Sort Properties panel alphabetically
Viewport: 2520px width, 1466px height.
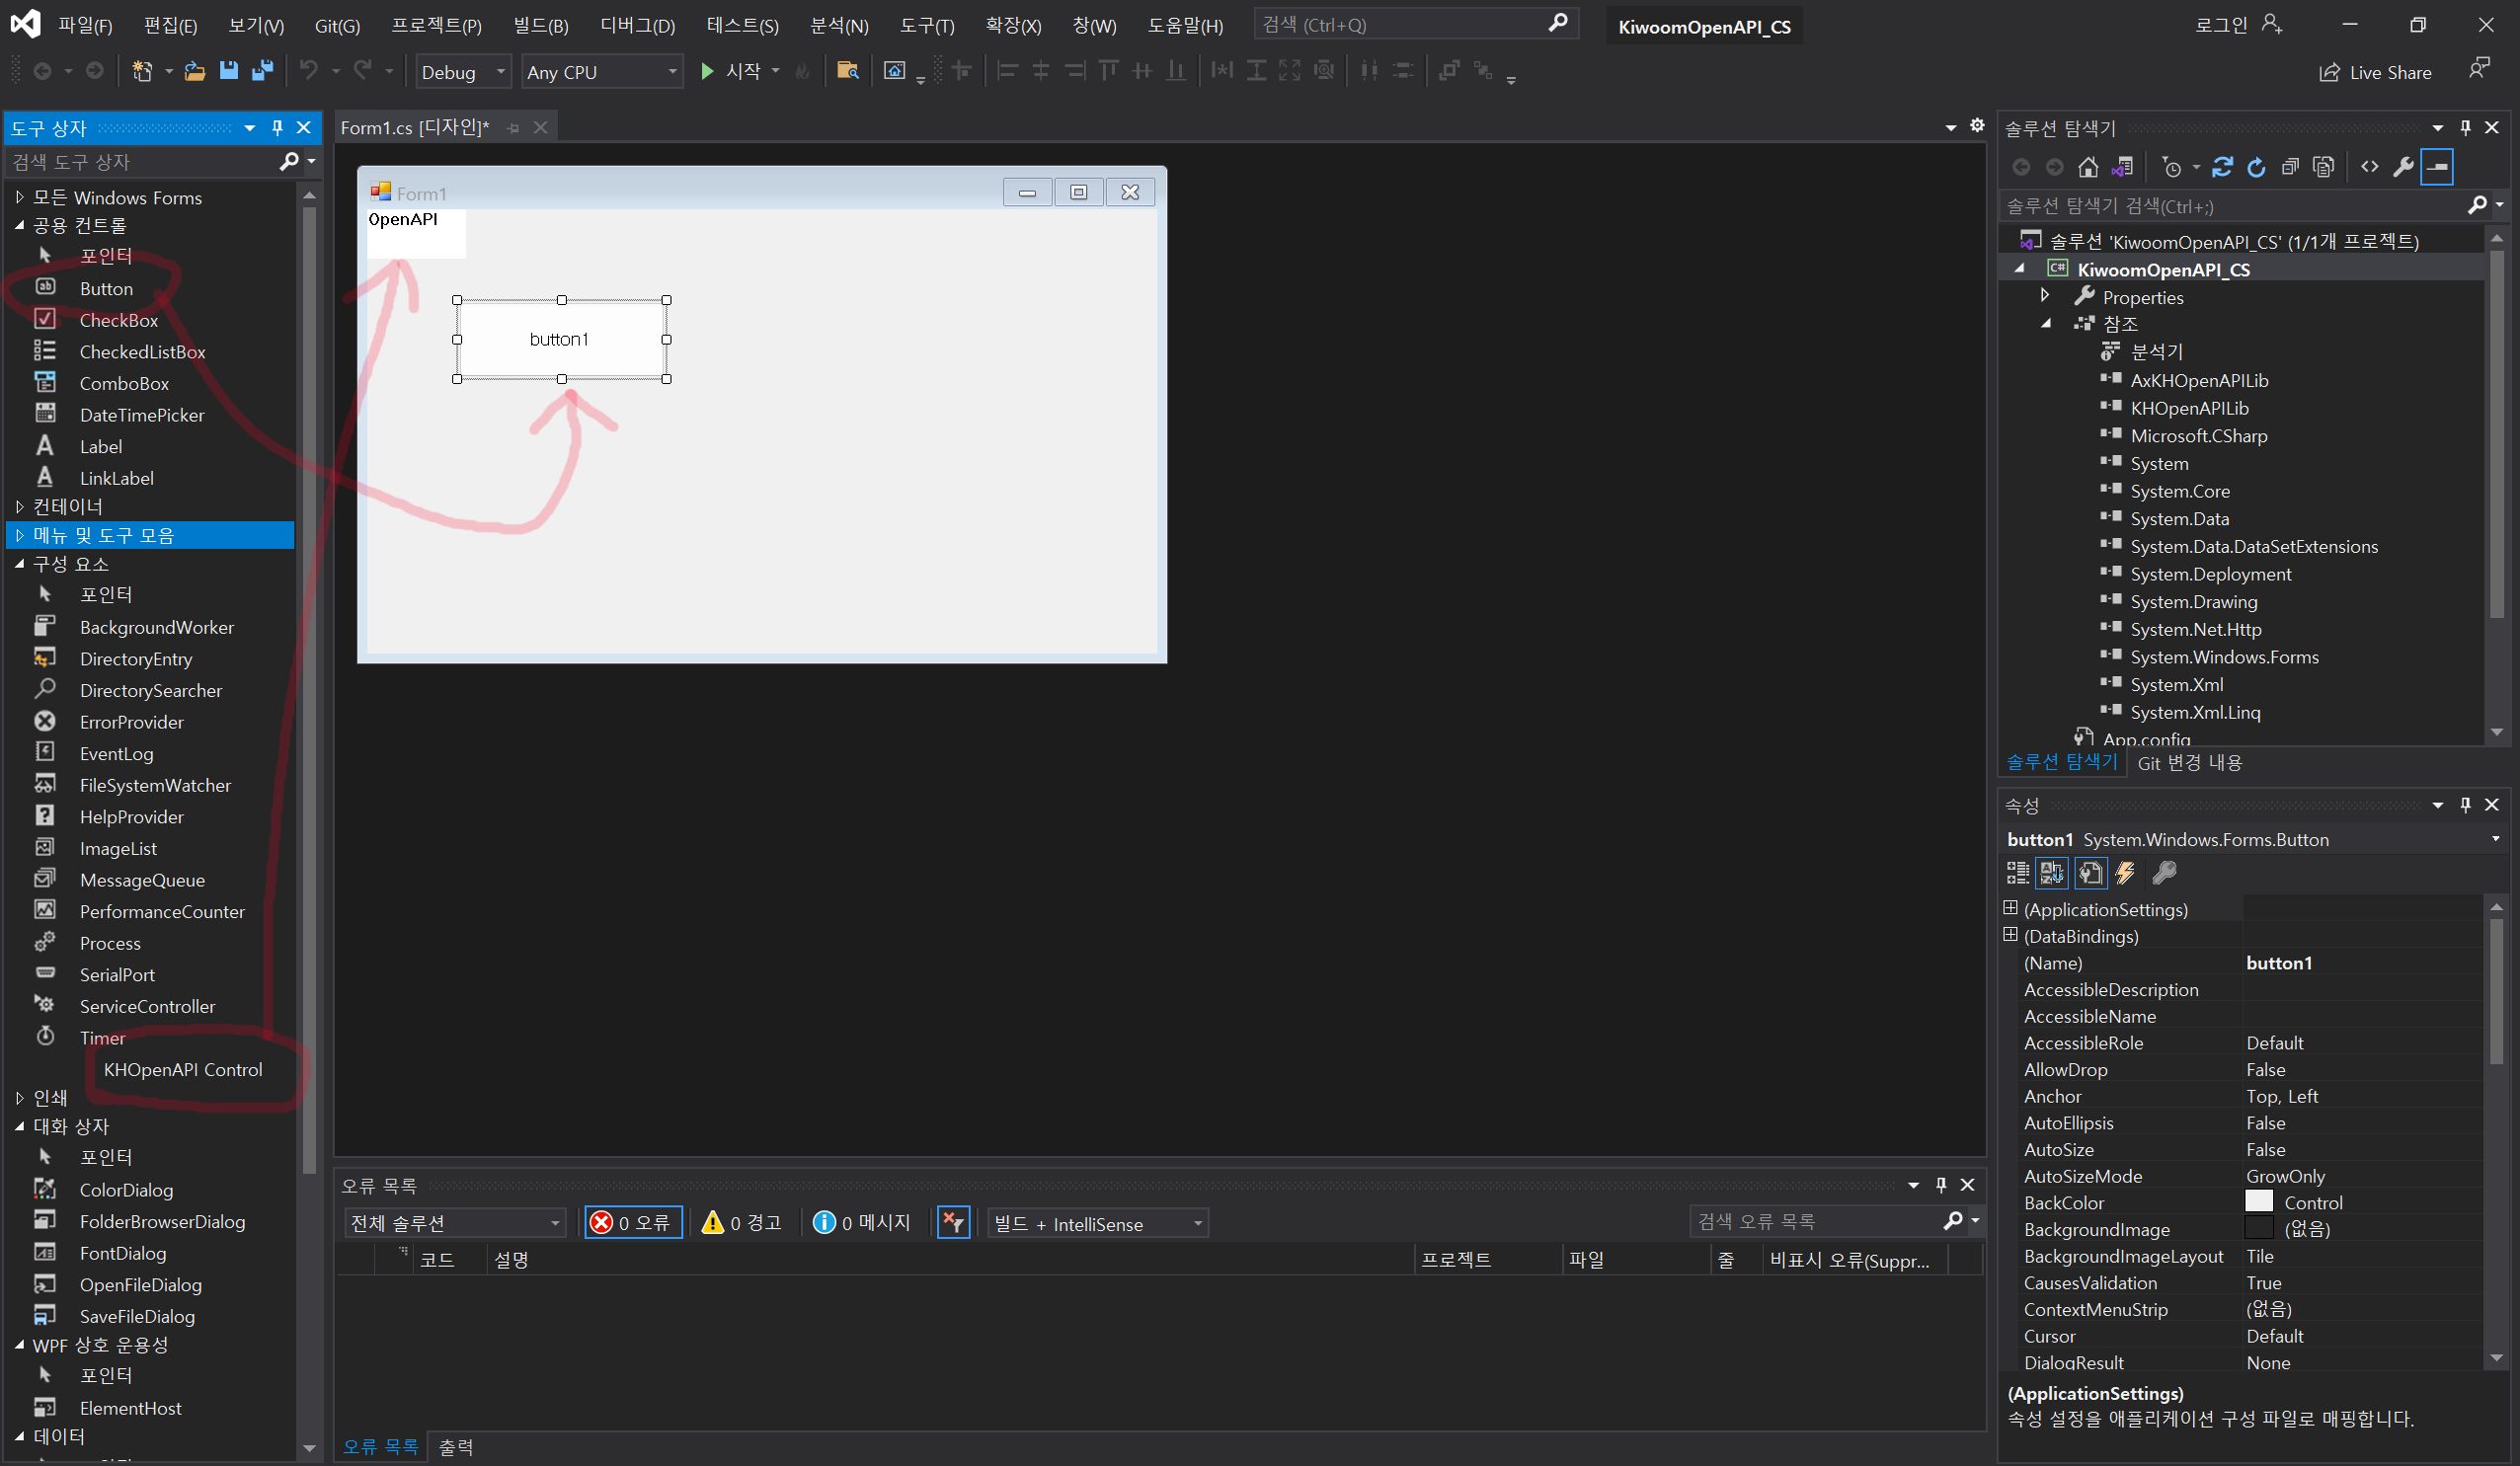pos(2053,873)
